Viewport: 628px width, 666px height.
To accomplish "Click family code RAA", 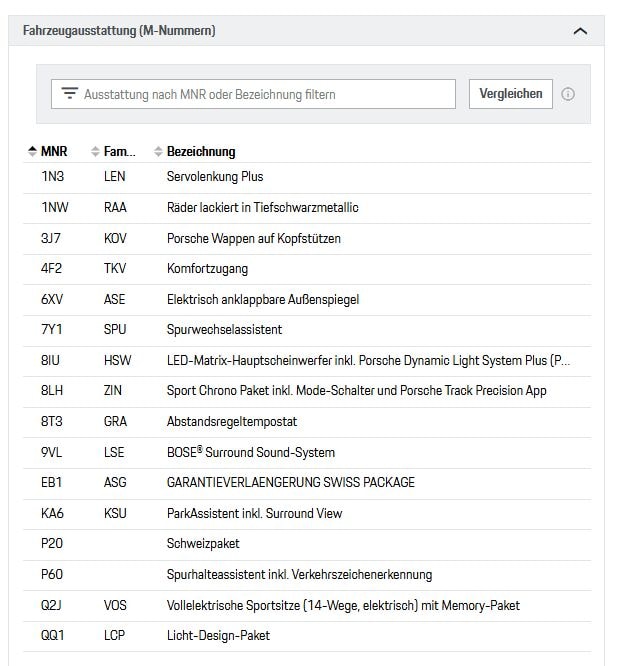I will (x=115, y=207).
